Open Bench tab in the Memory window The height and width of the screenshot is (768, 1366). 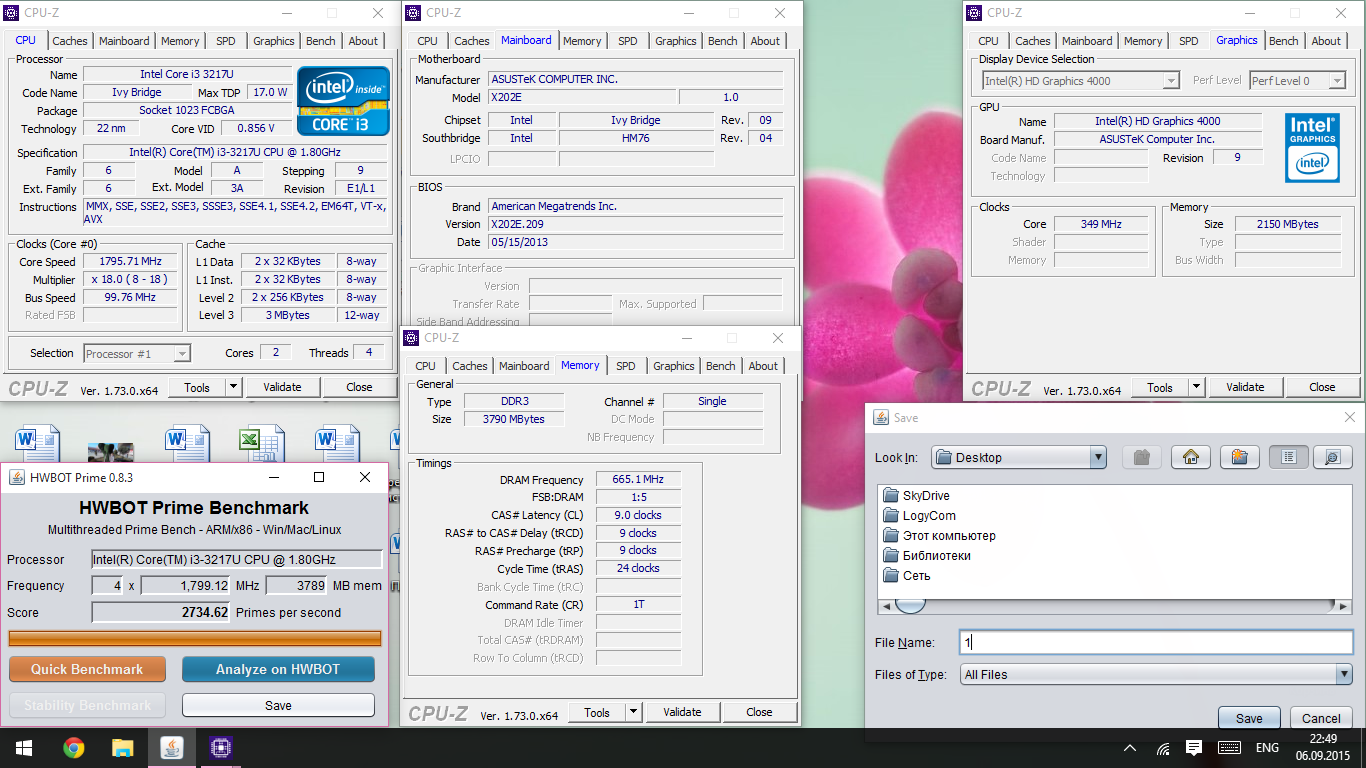coord(721,366)
